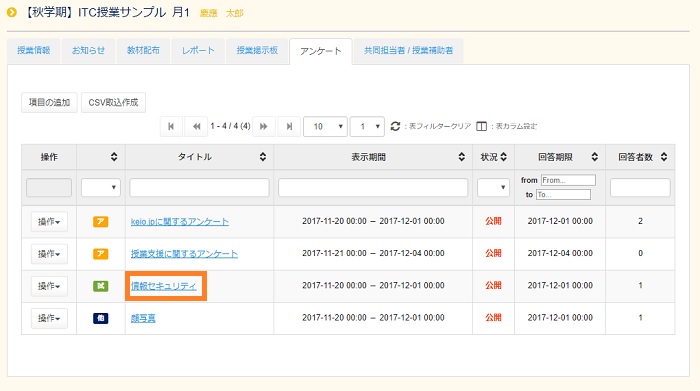Screen dimensions: 700x391
Task: Click the table filter clear refresh icon
Action: tap(395, 126)
